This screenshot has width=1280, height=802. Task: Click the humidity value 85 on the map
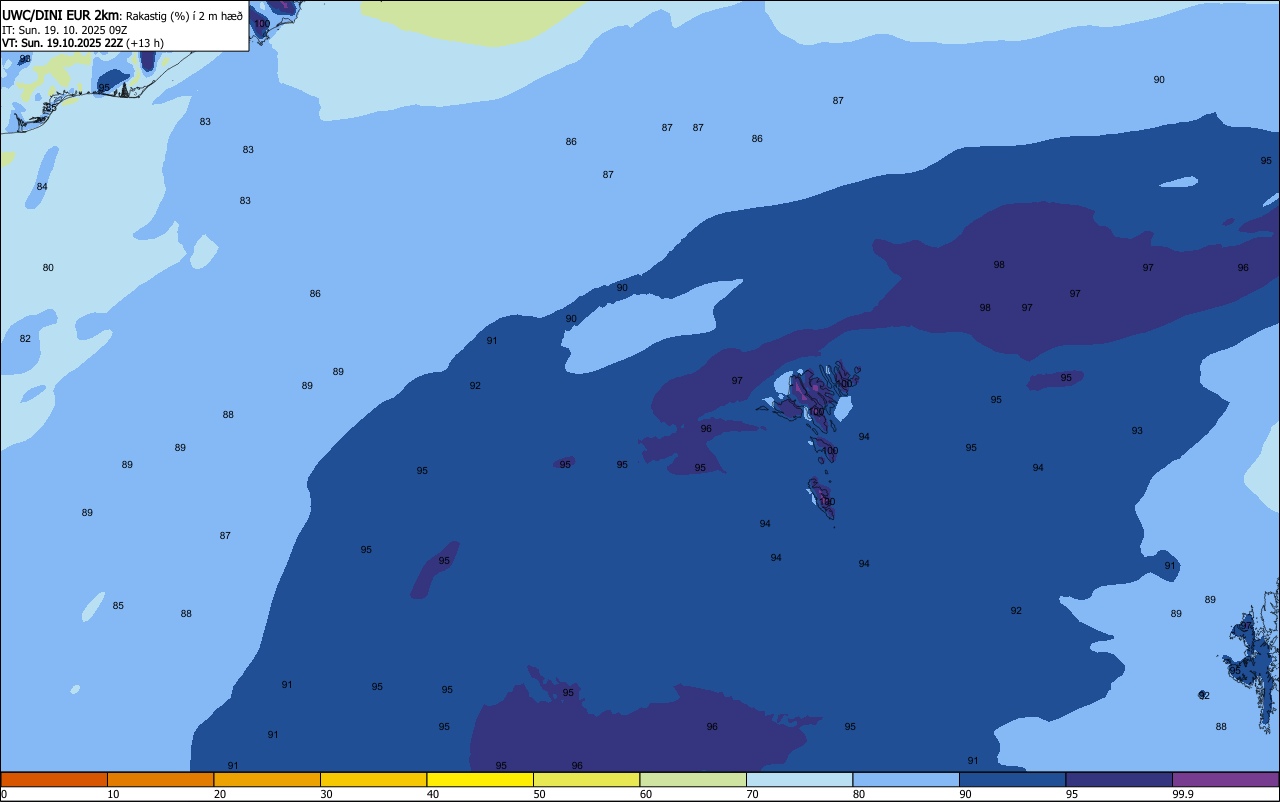point(118,606)
